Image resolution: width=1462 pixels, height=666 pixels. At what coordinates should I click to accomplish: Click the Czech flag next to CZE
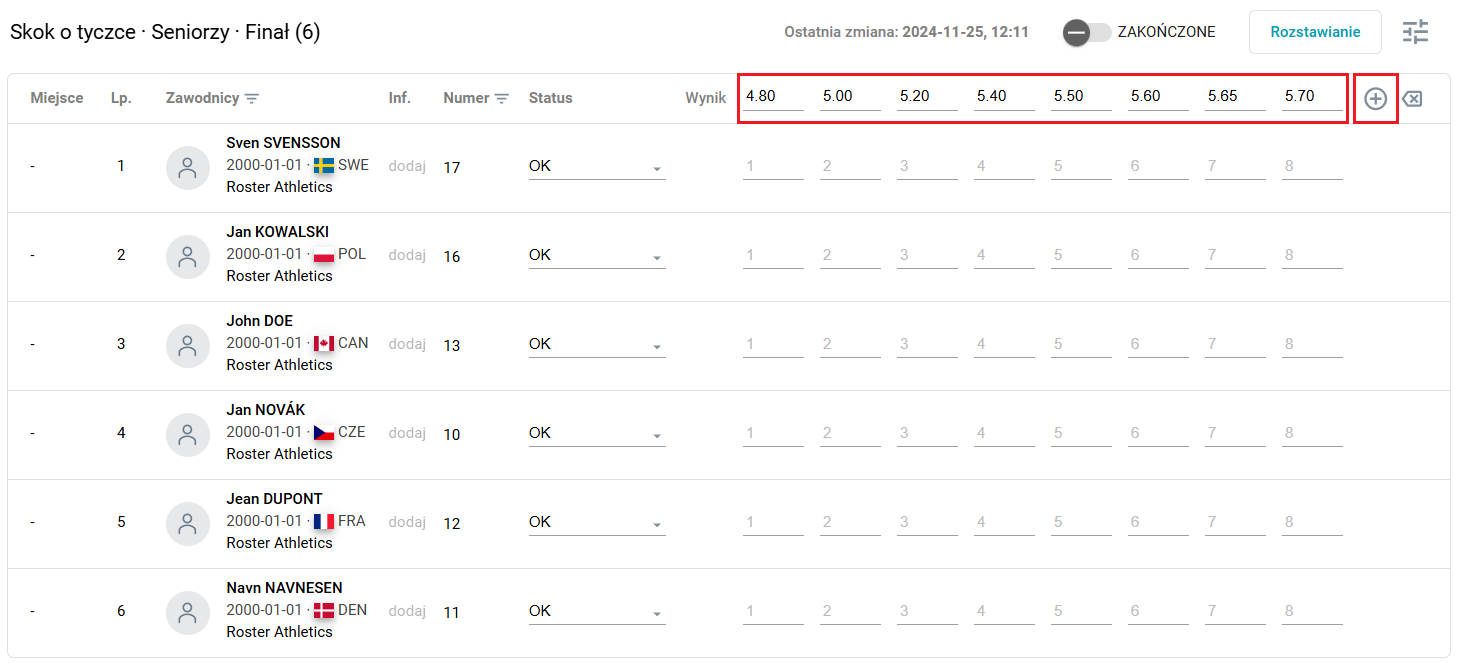point(324,433)
